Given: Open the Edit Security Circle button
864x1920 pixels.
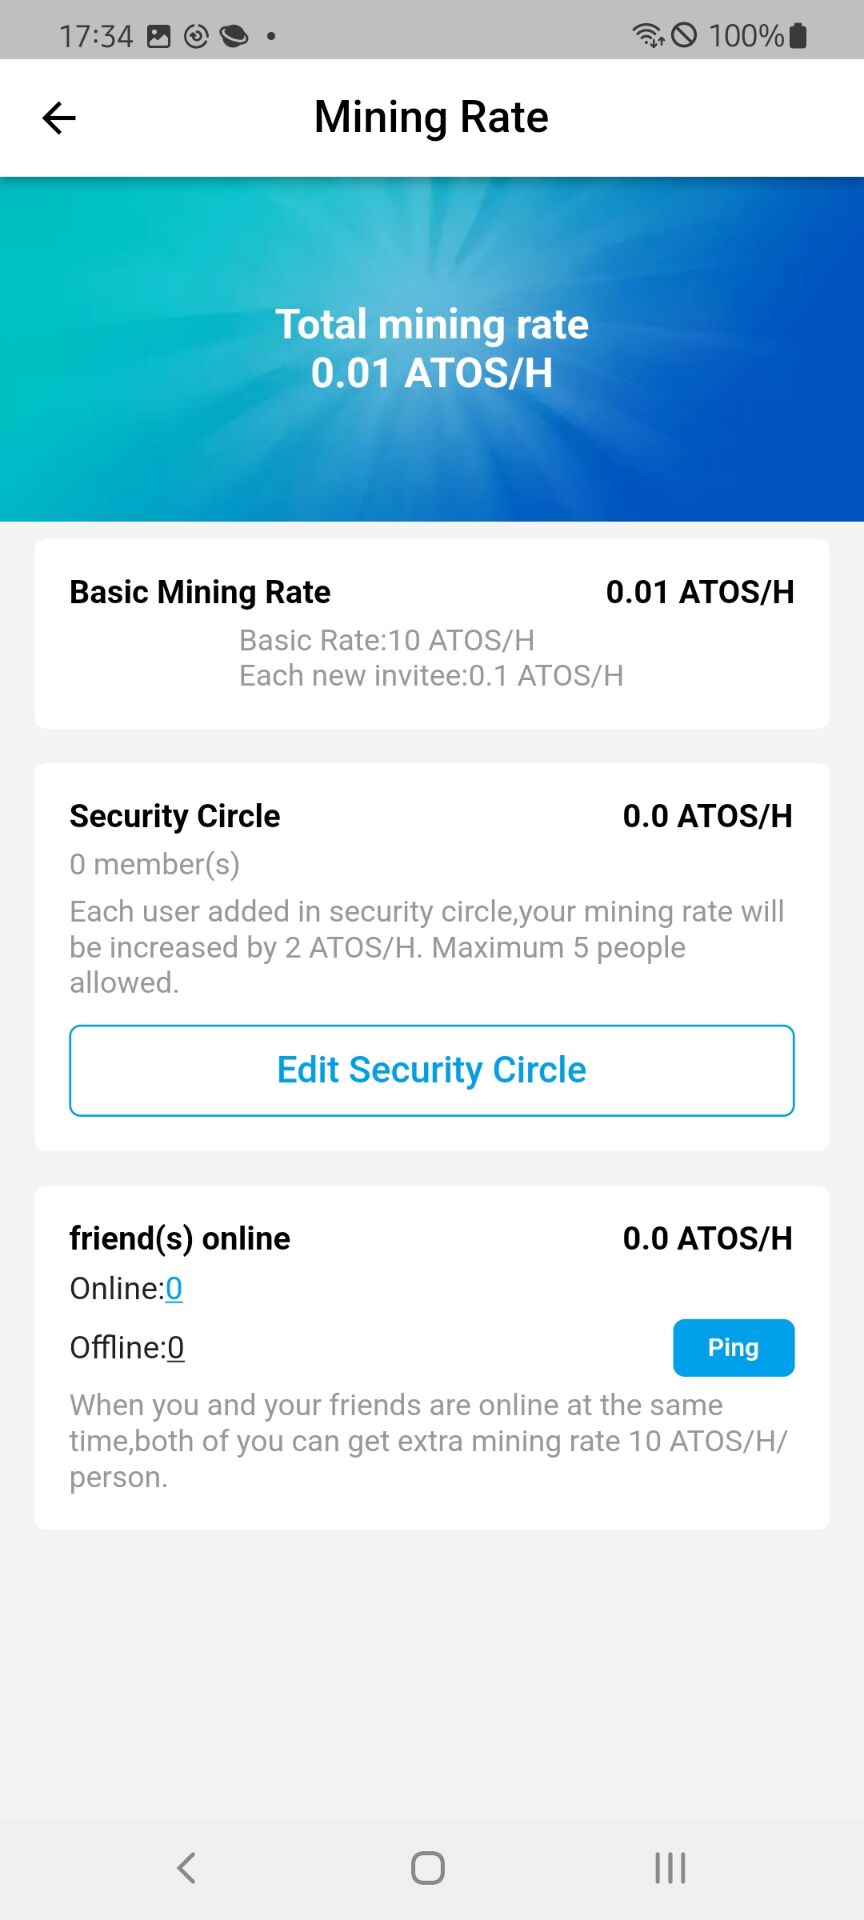Looking at the screenshot, I should tap(432, 1070).
